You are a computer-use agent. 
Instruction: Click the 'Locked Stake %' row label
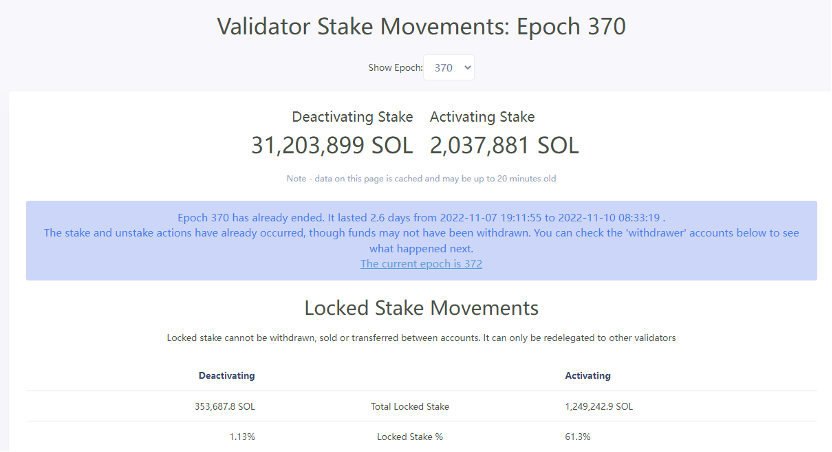coord(410,437)
